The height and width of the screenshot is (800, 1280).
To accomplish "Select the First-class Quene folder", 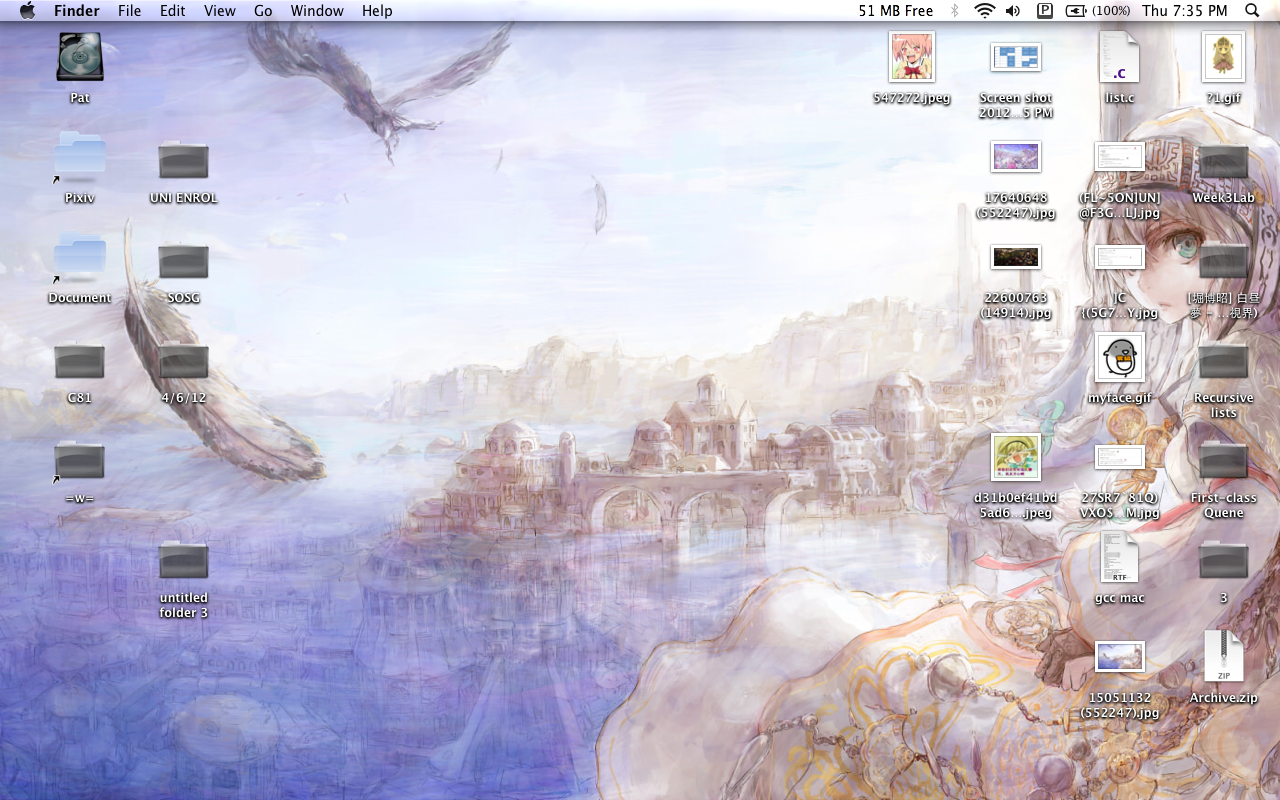I will tap(1224, 460).
